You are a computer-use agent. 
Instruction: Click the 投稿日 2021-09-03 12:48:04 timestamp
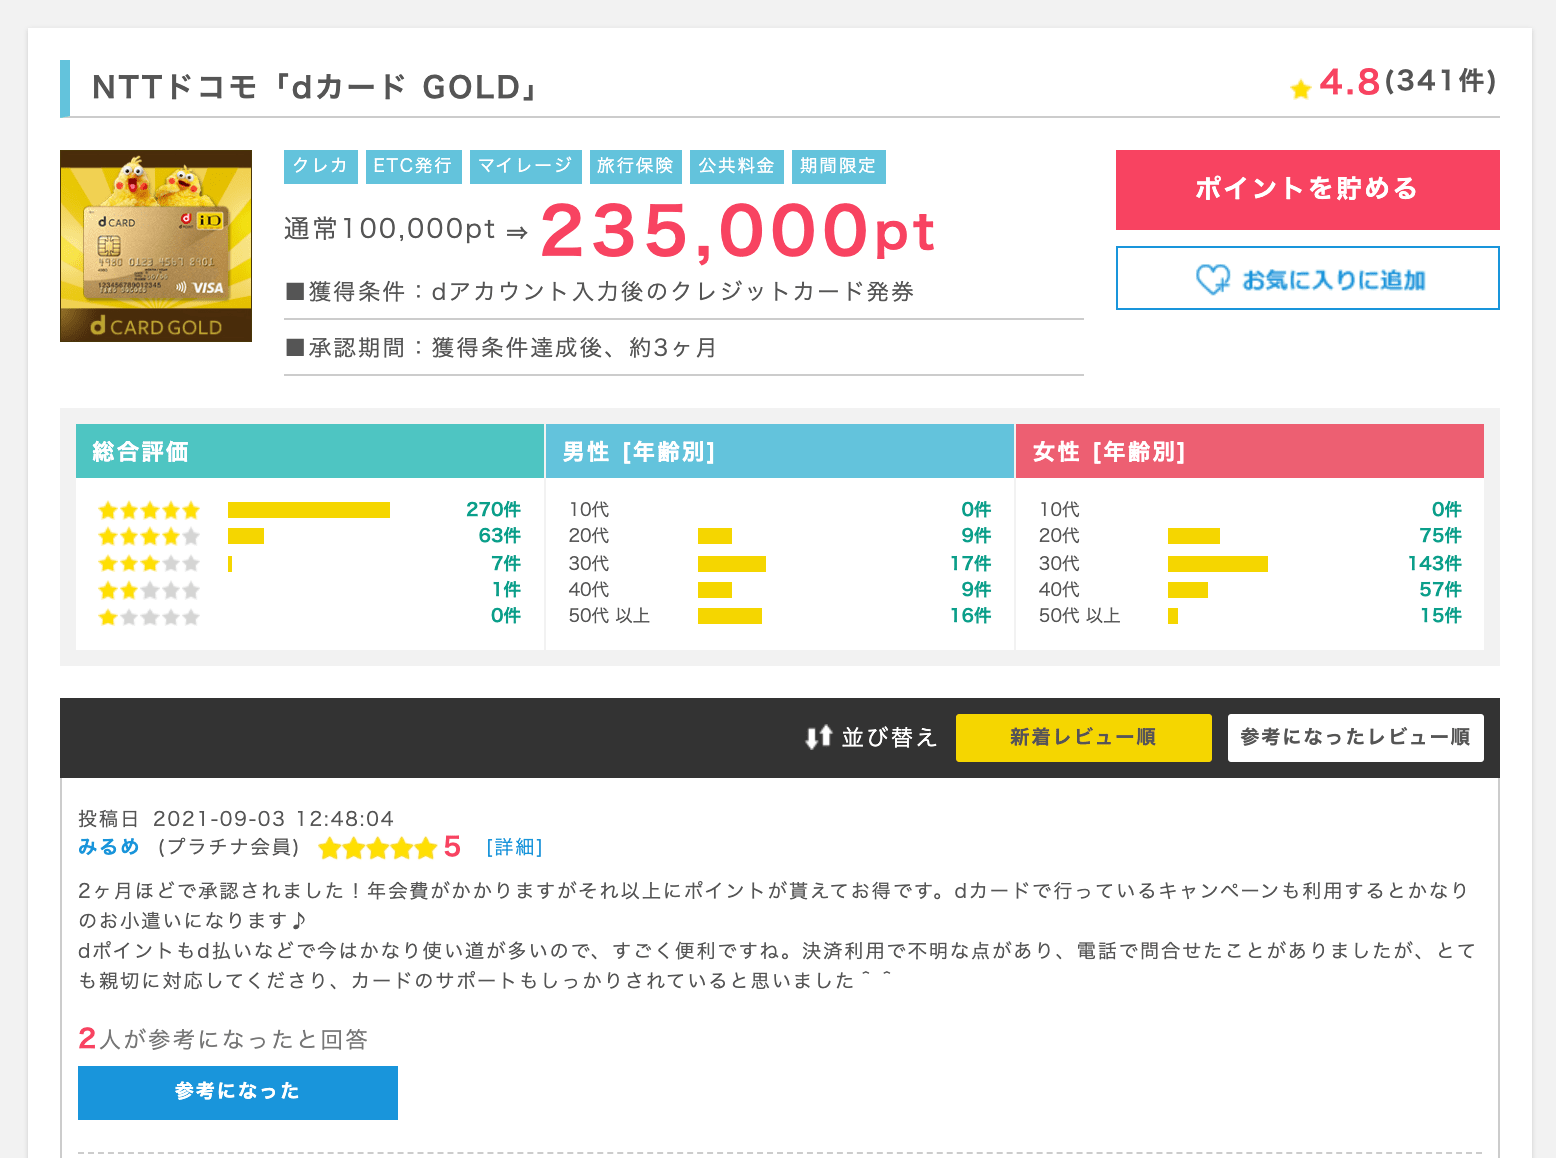pyautogui.click(x=236, y=819)
